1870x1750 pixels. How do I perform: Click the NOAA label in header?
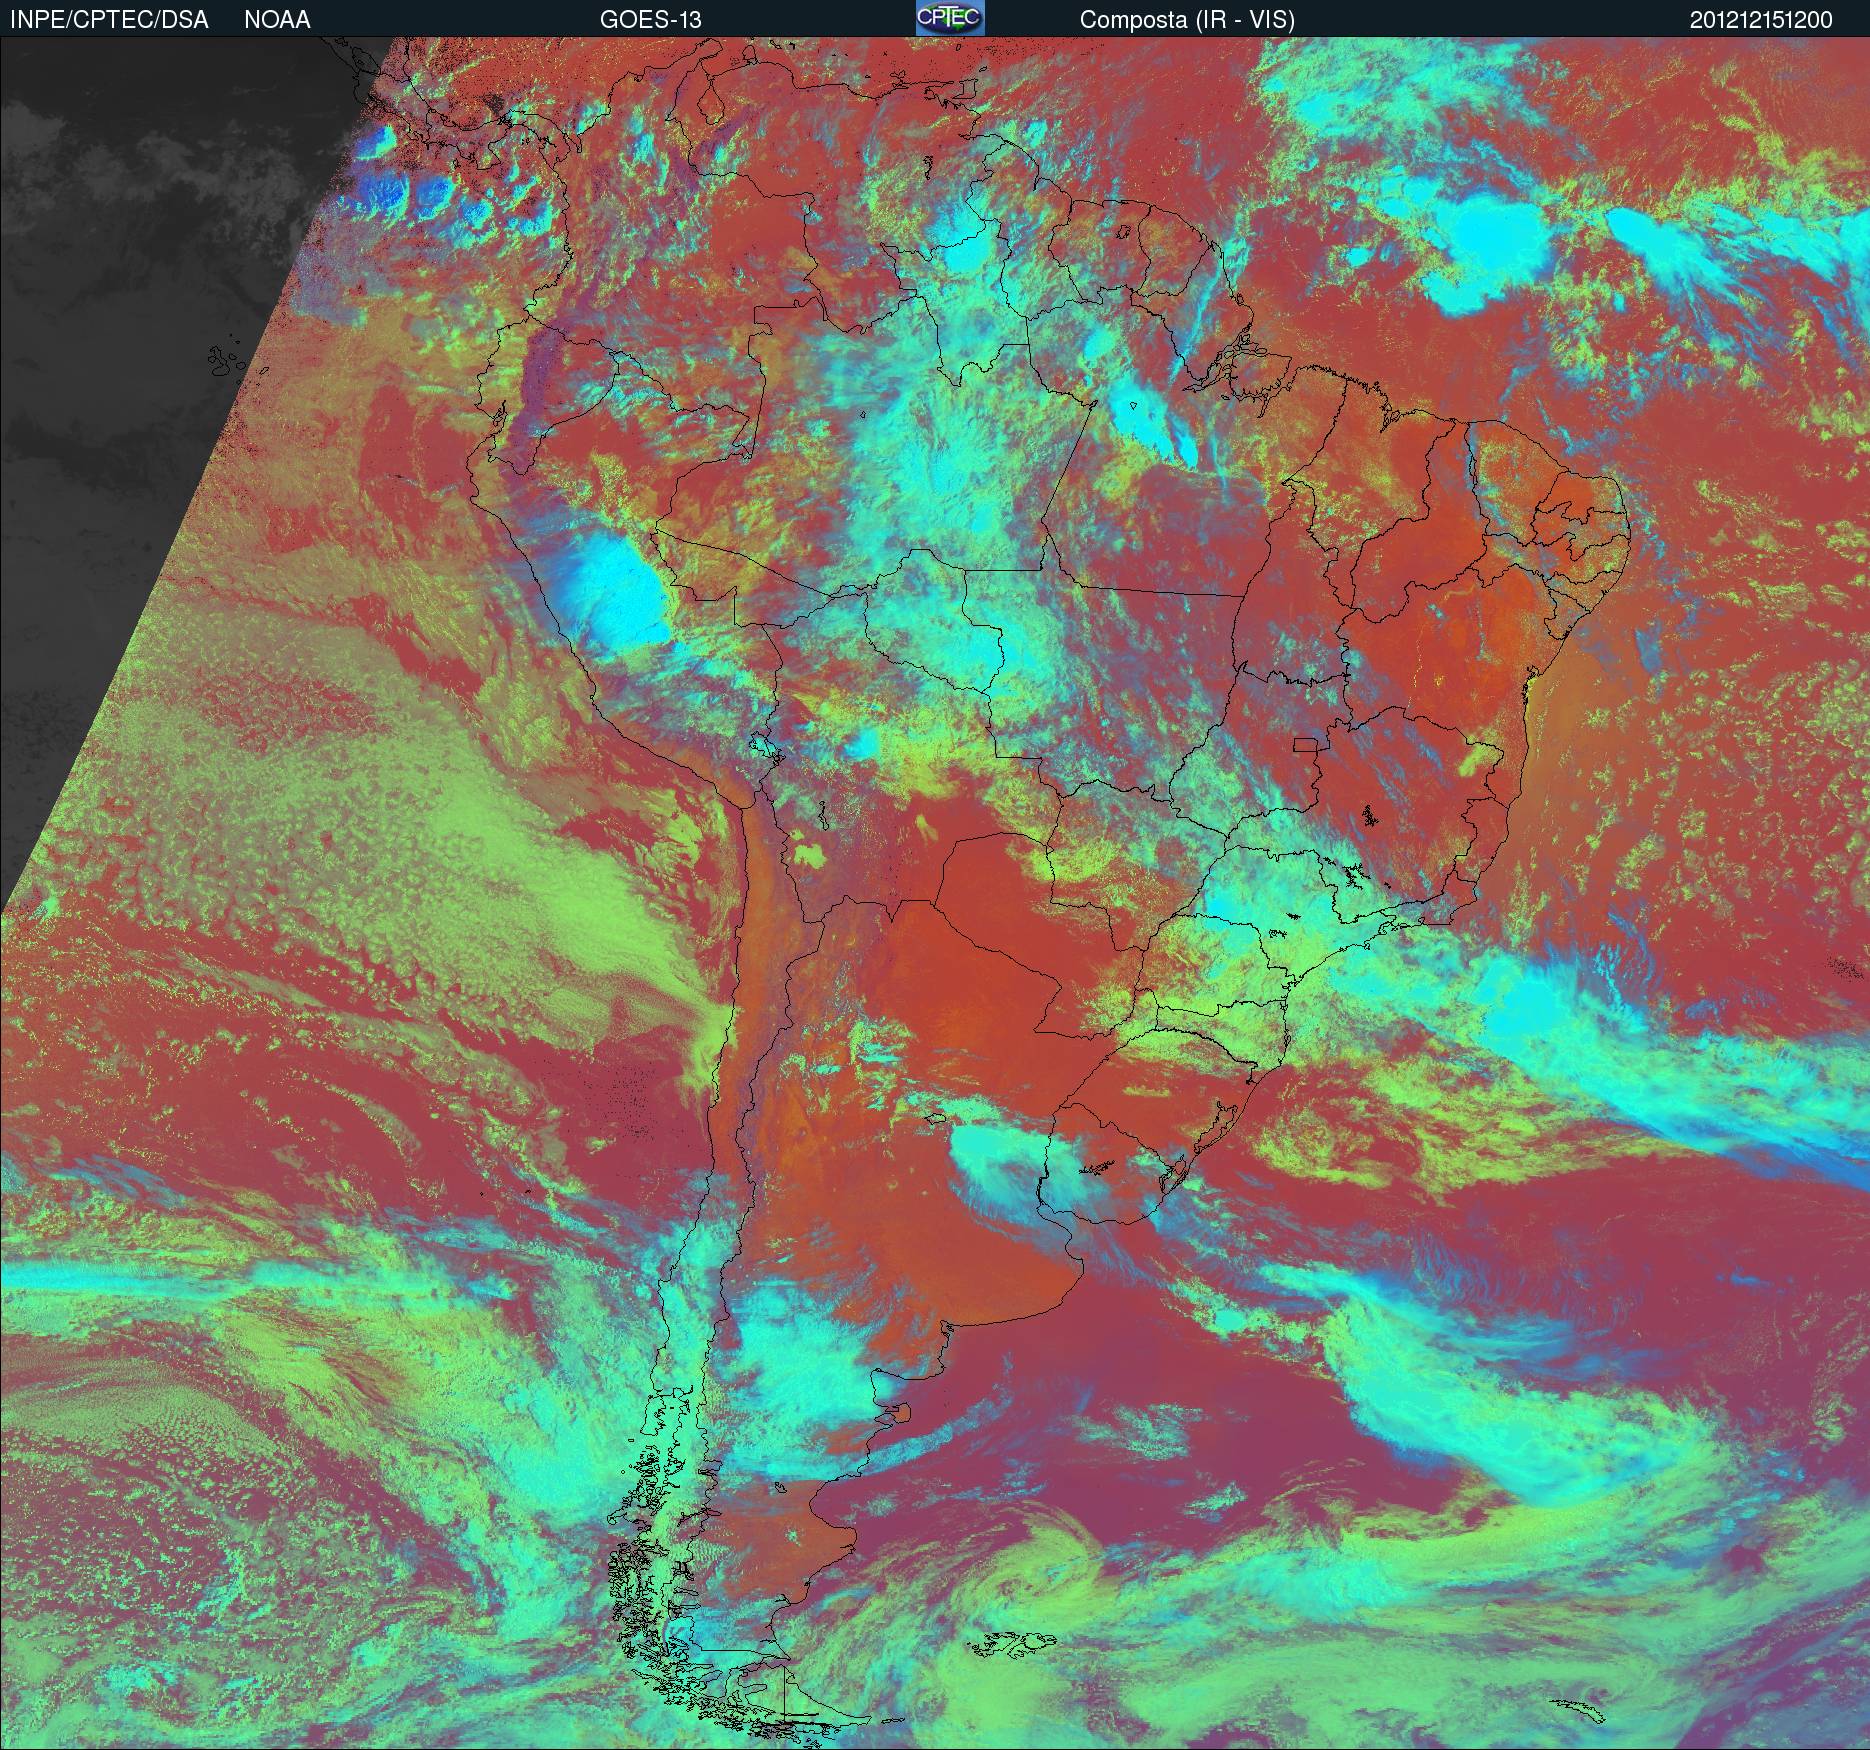click(277, 20)
